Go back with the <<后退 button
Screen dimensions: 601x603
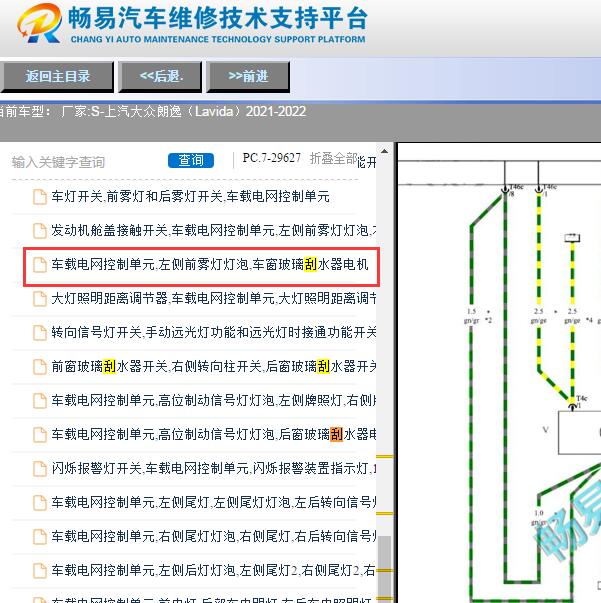(x=161, y=77)
